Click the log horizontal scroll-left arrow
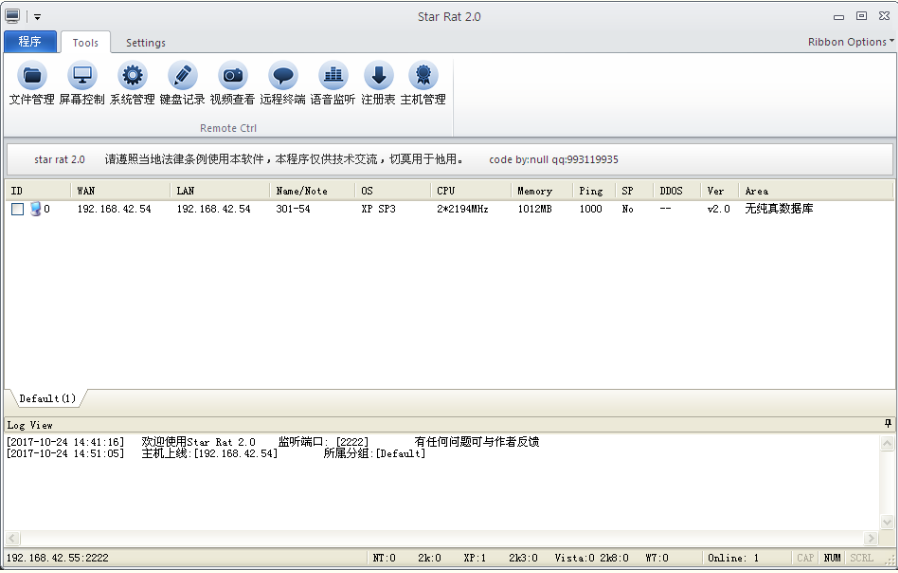Viewport: 898px width, 573px height. click(x=13, y=538)
